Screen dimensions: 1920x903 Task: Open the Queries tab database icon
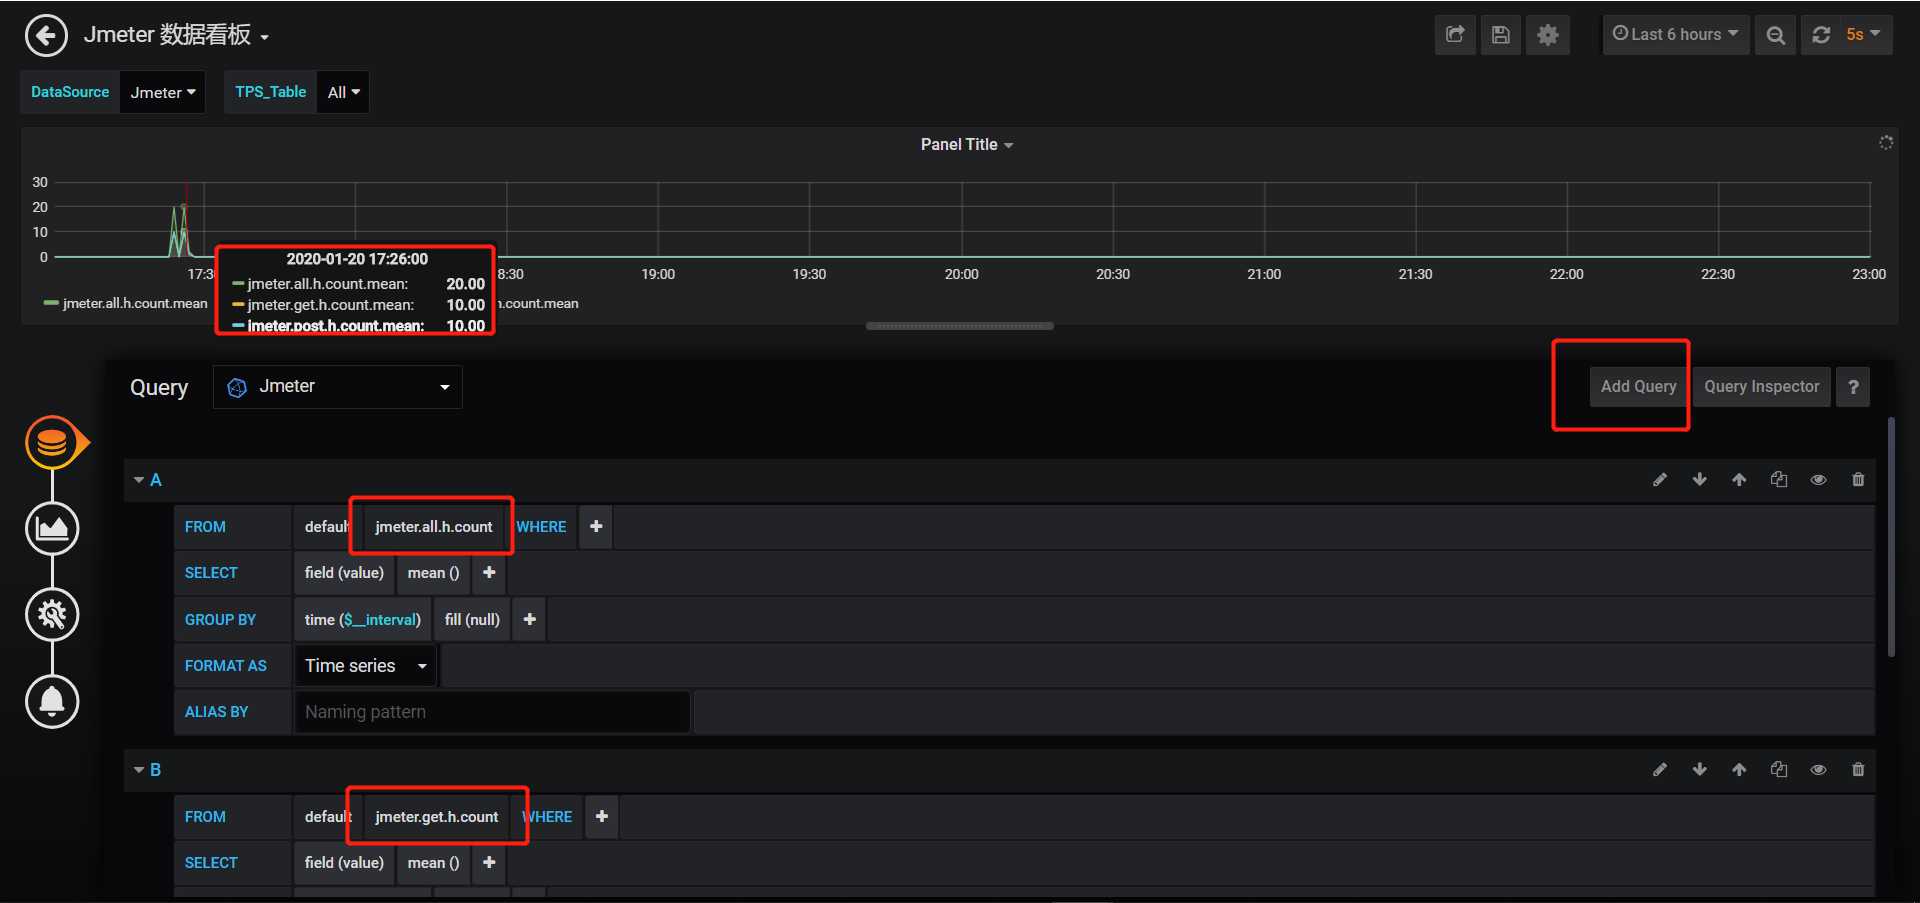click(52, 442)
